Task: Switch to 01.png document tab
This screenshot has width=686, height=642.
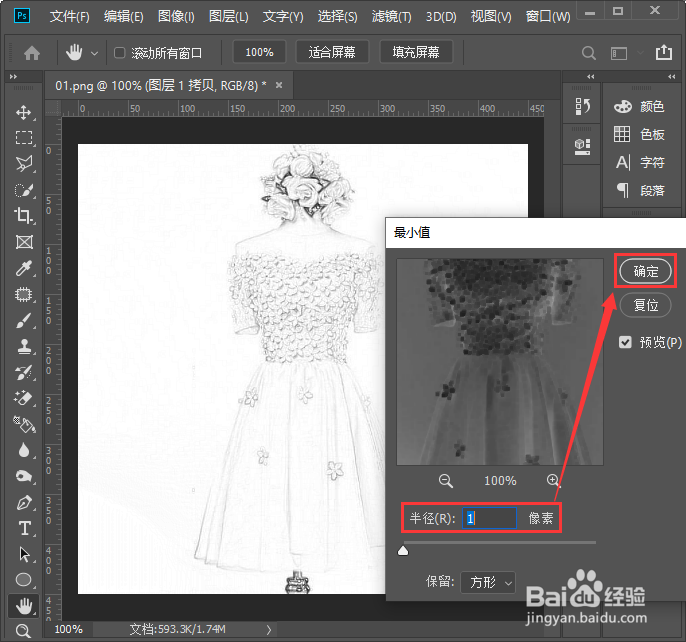Action: [x=161, y=85]
